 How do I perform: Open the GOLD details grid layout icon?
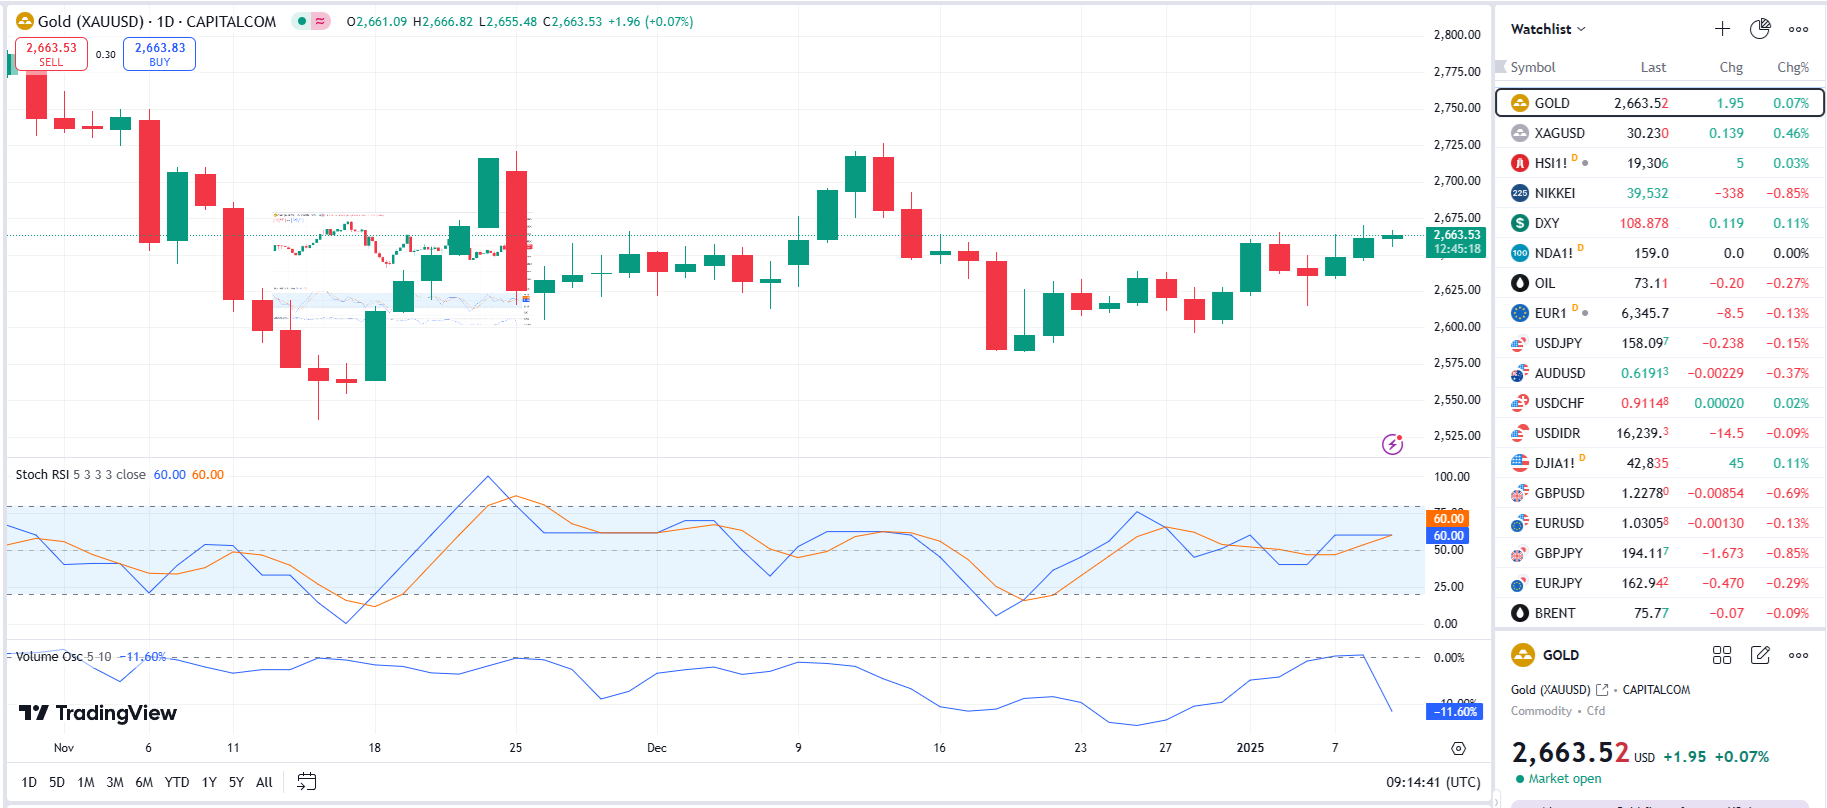click(x=1722, y=655)
